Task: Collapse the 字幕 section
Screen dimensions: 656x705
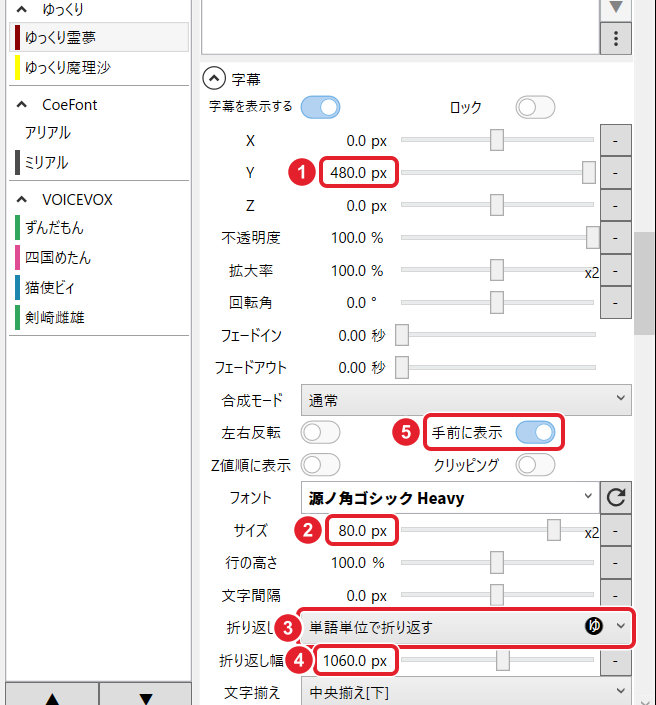Action: click(x=214, y=78)
